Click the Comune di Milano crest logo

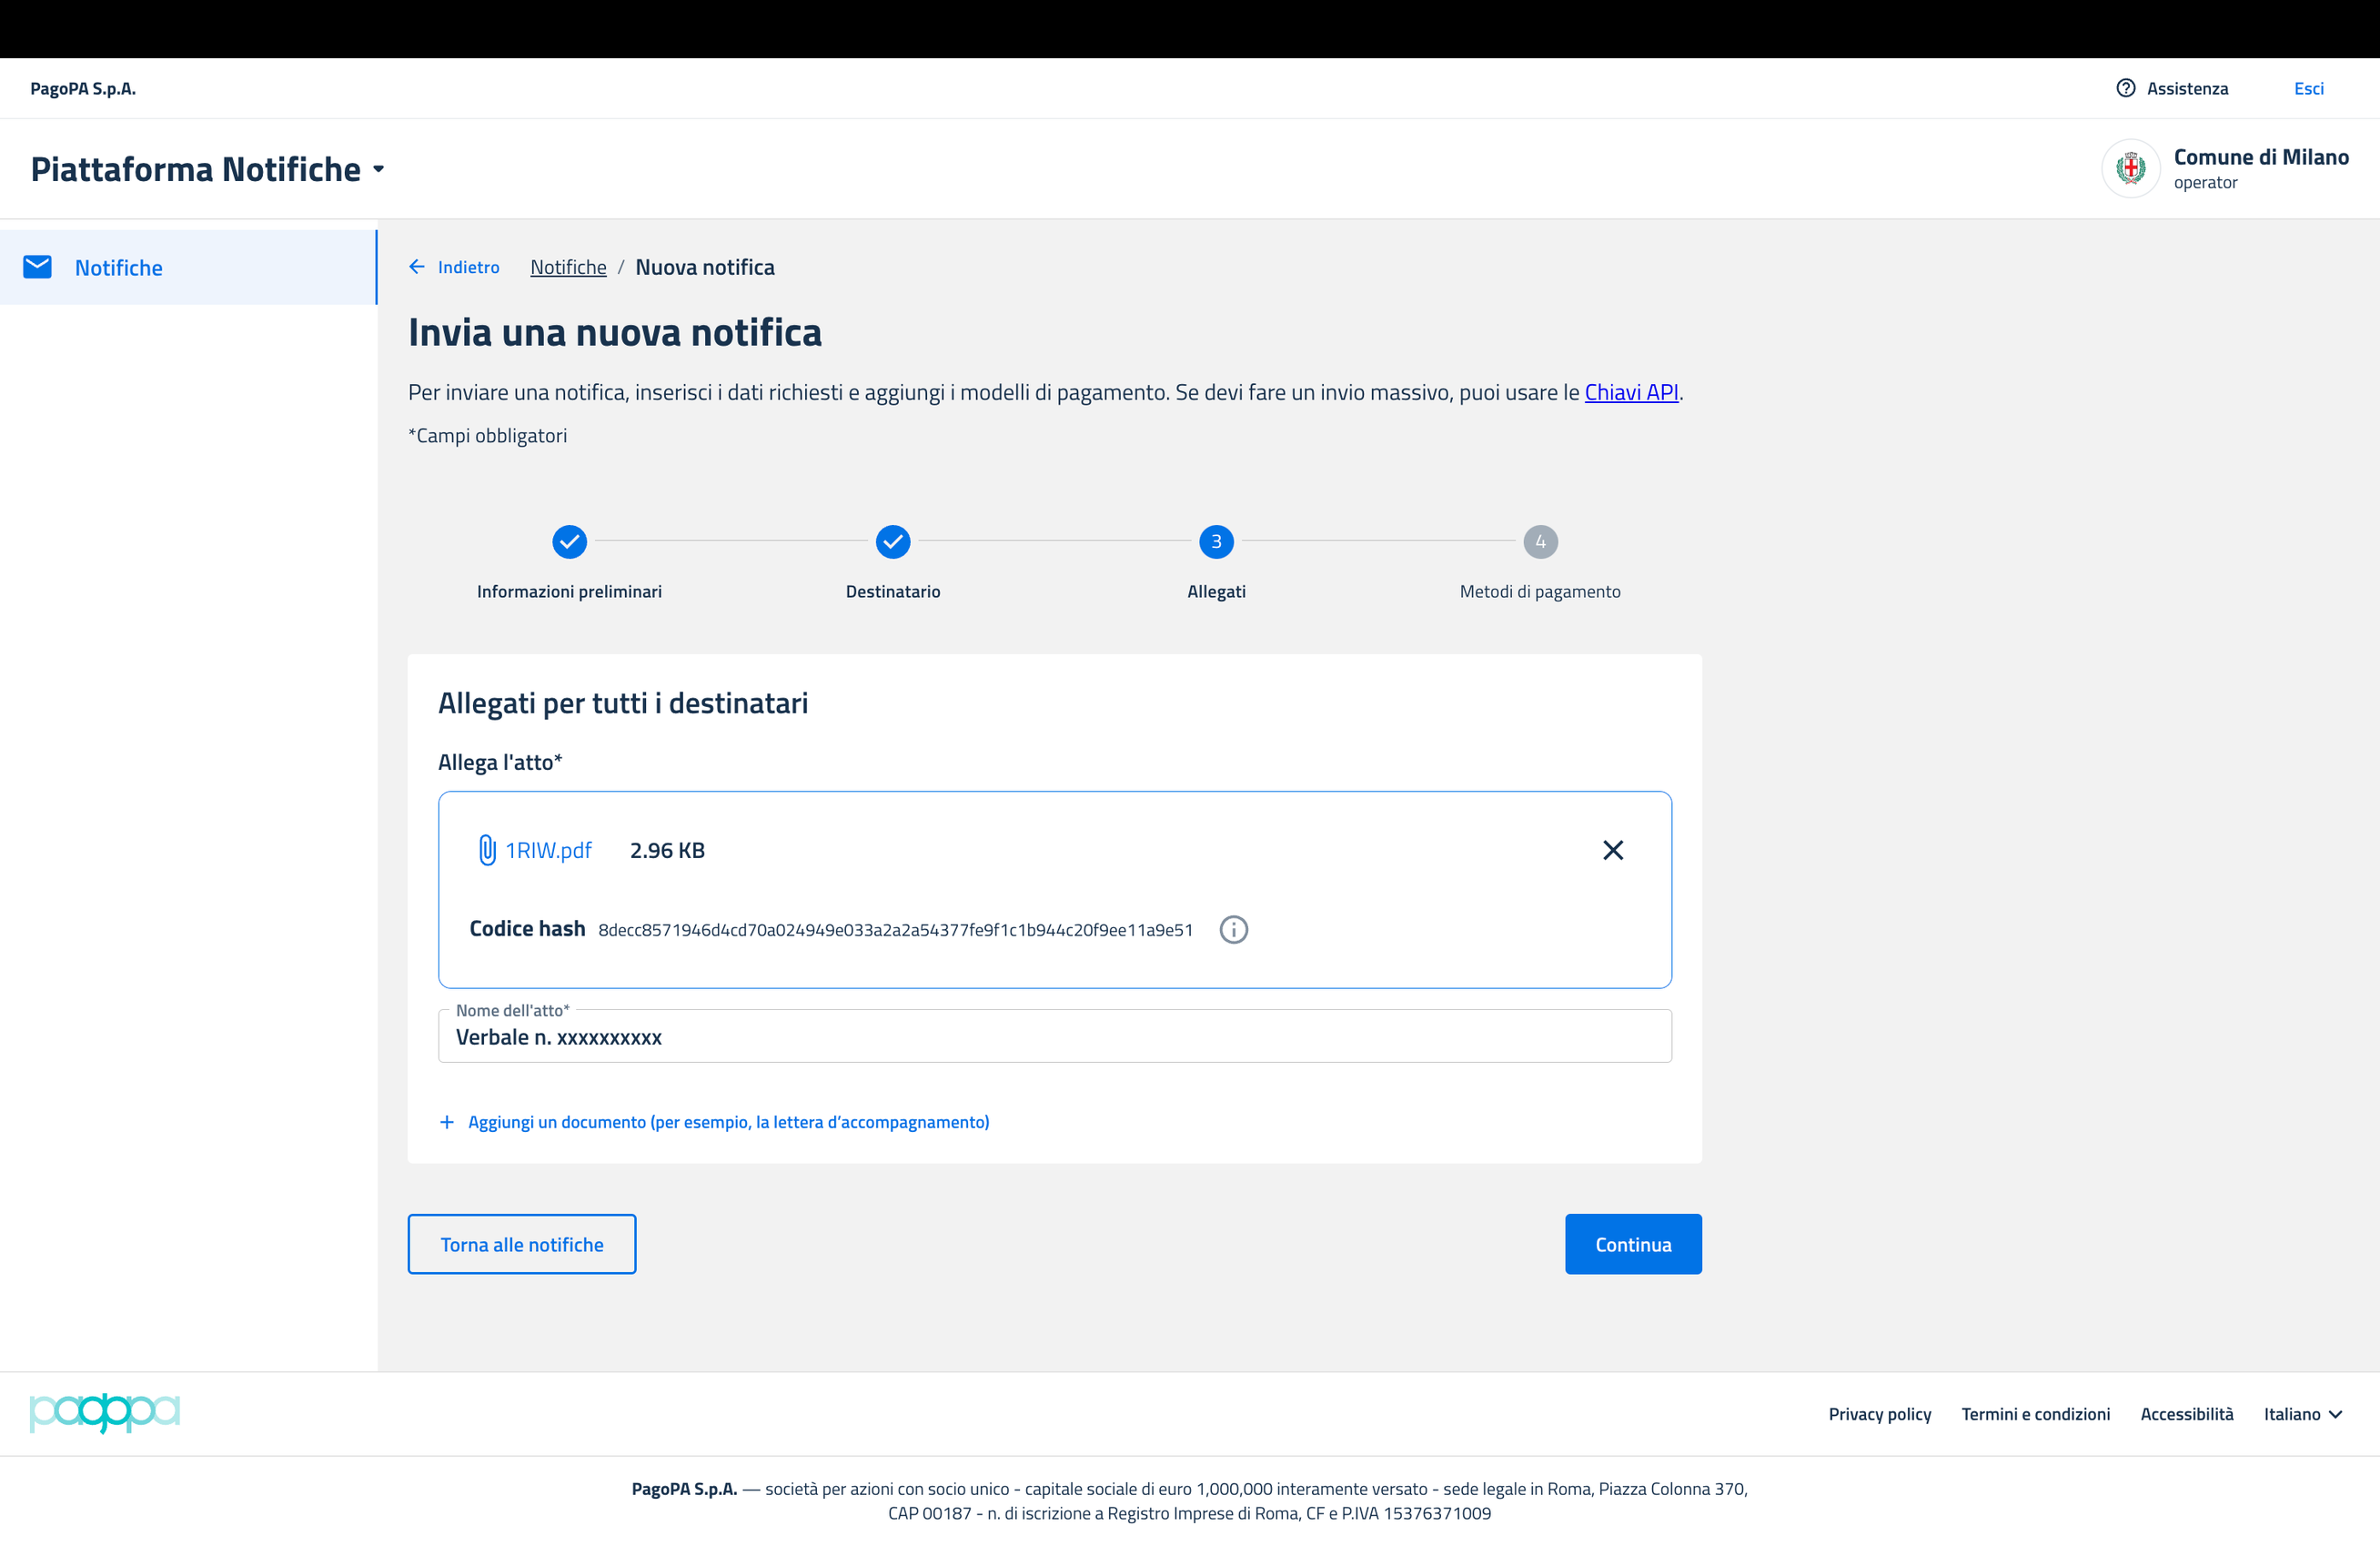click(x=2130, y=168)
